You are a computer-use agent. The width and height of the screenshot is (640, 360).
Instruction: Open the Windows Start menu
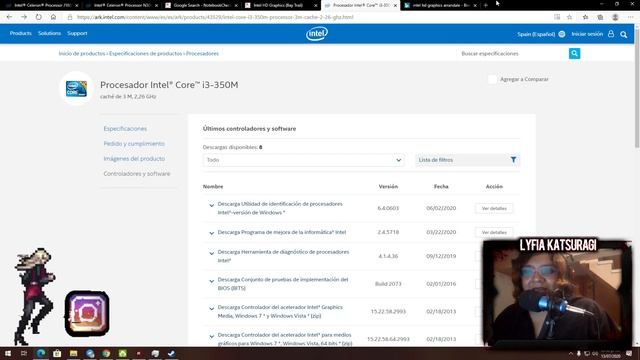(x=8, y=353)
